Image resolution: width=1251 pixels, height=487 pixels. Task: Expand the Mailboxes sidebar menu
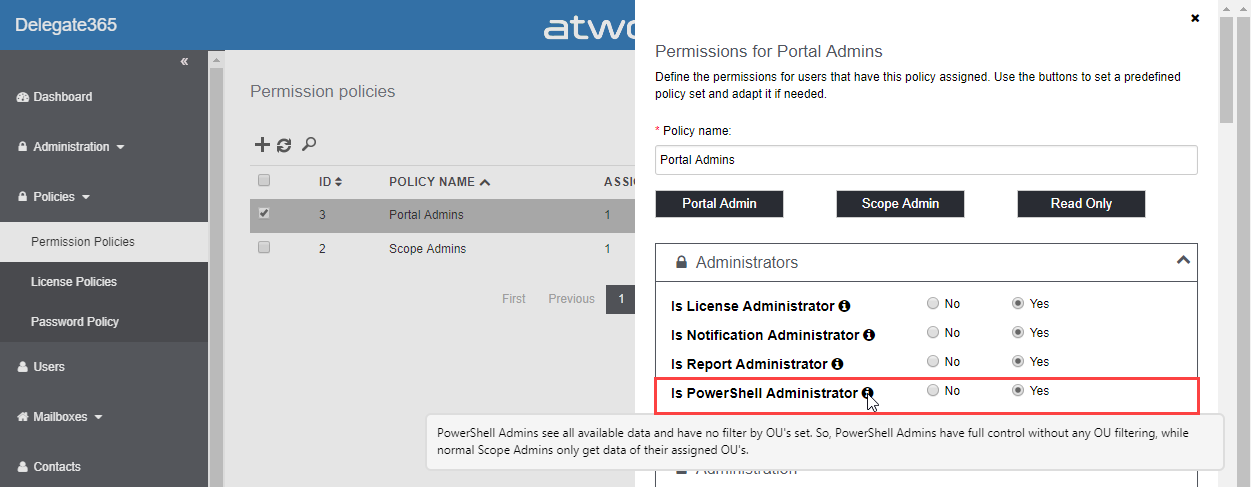coord(67,417)
